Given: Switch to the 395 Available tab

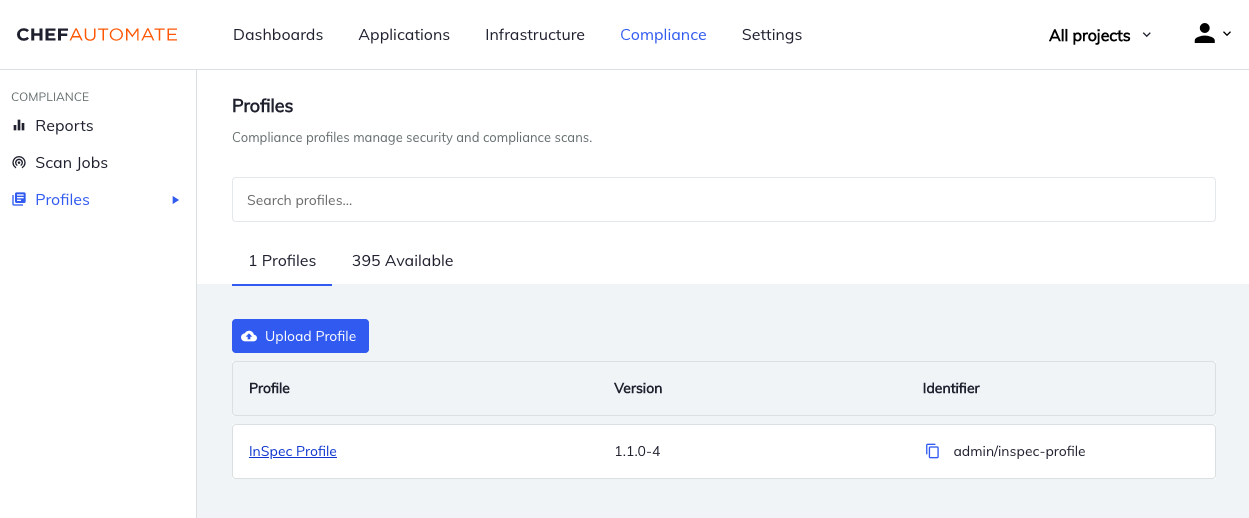Looking at the screenshot, I should tap(402, 261).
